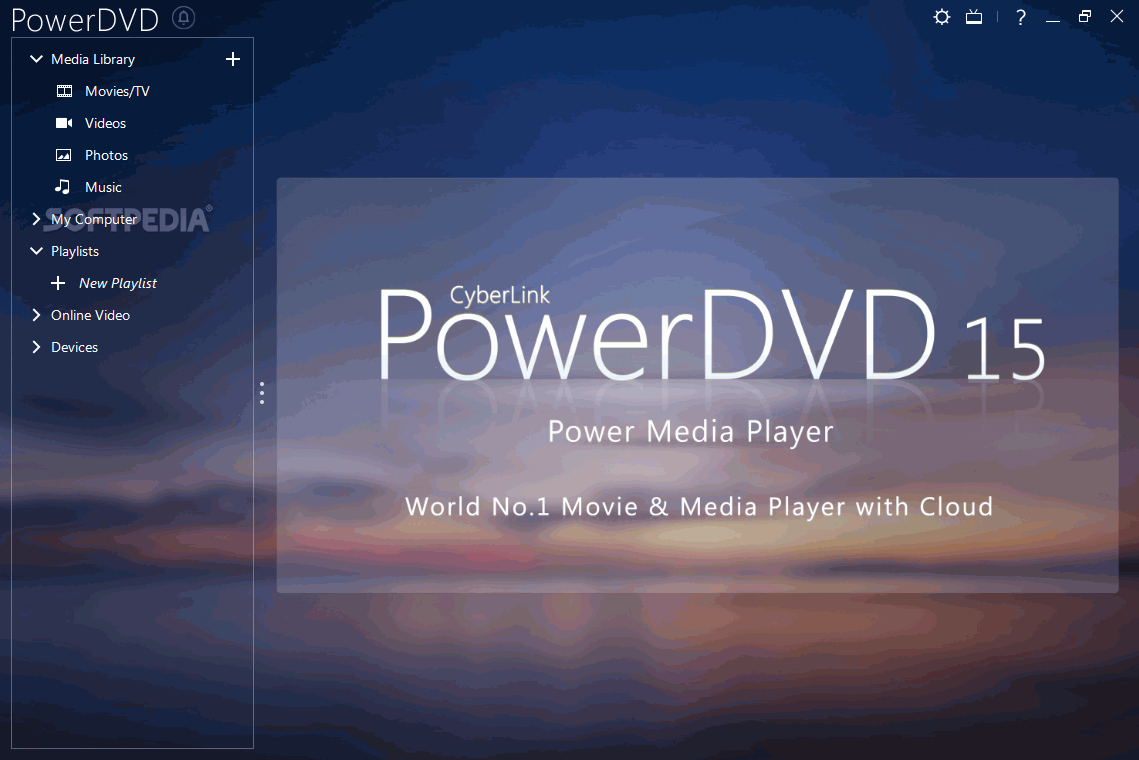This screenshot has width=1139, height=760.
Task: Open the Photos library entry
Action: point(106,155)
